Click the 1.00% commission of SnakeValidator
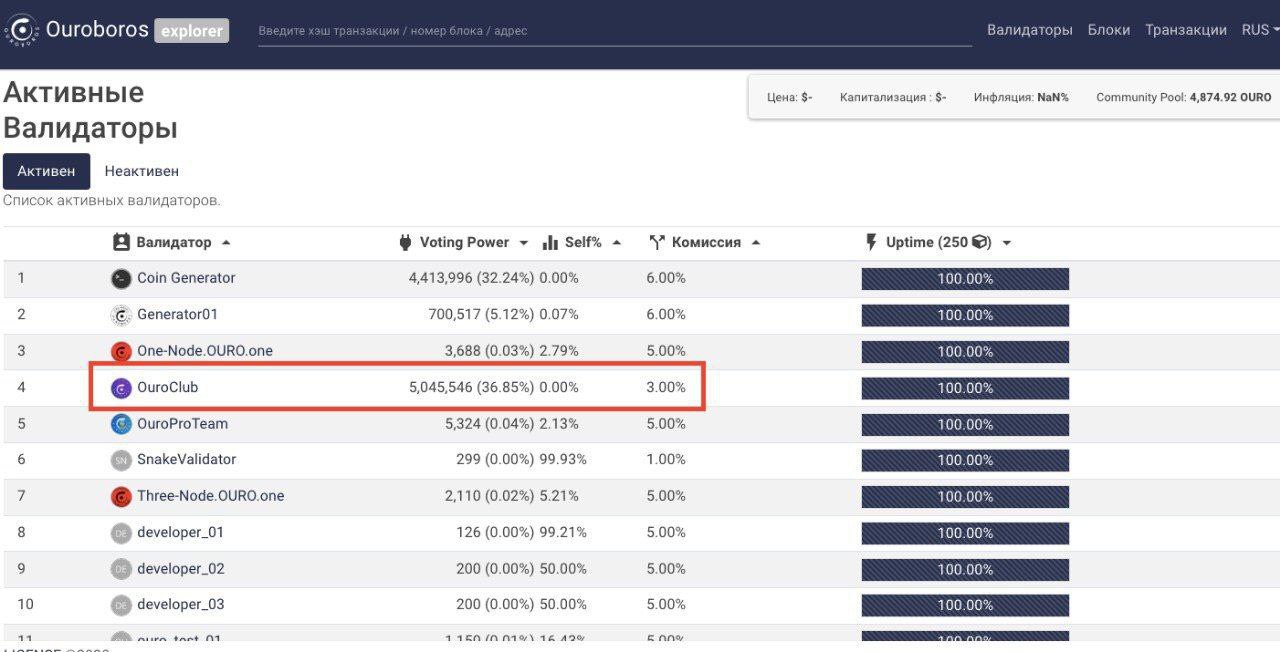1280x652 pixels. (x=666, y=459)
